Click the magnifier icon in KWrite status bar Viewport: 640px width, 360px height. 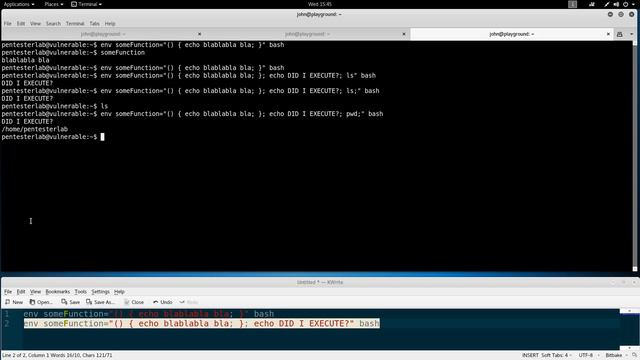(634, 355)
